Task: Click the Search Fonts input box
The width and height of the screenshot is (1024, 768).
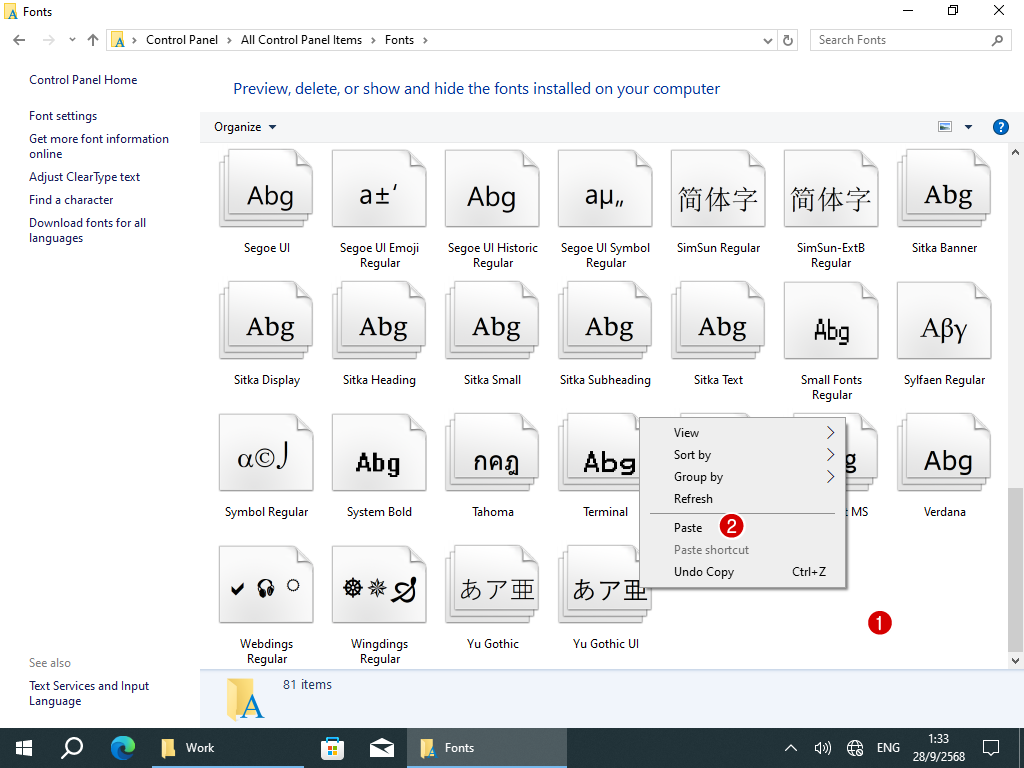Action: pos(900,40)
